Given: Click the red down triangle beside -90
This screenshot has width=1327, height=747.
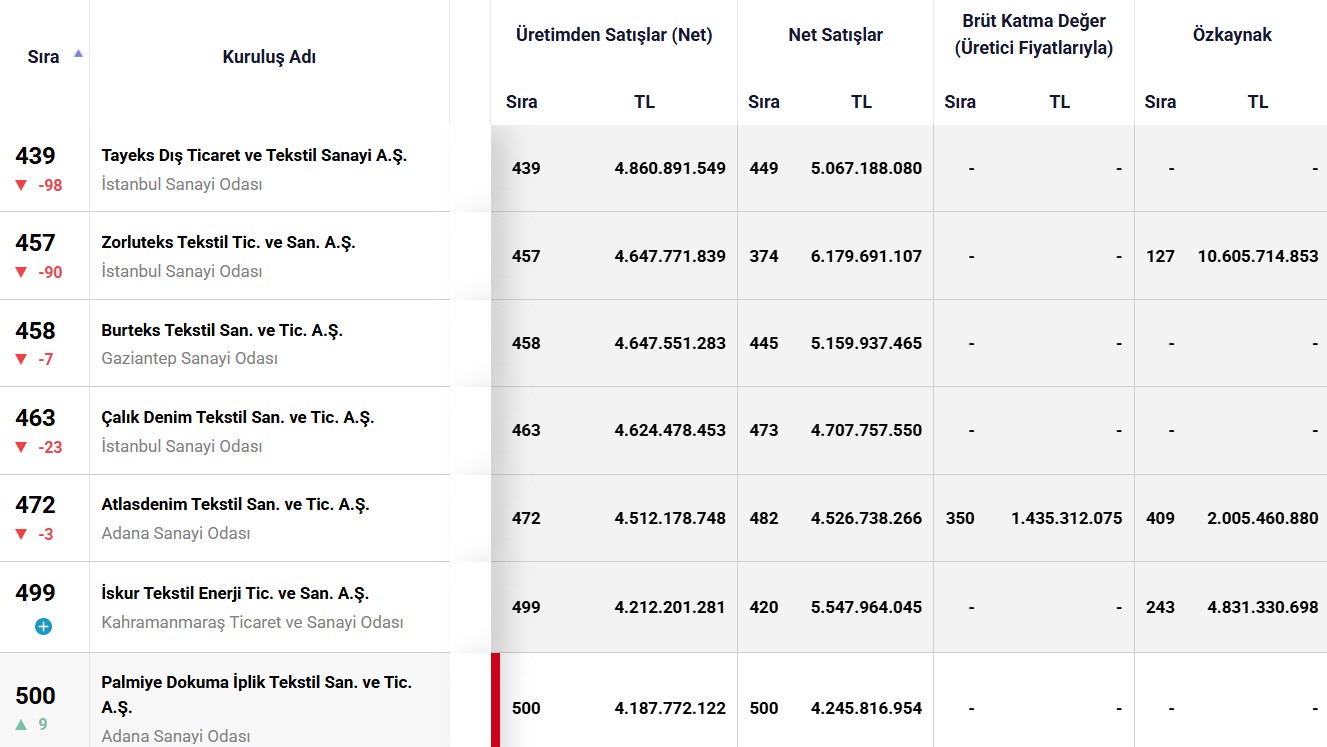Looking at the screenshot, I should tap(21, 272).
